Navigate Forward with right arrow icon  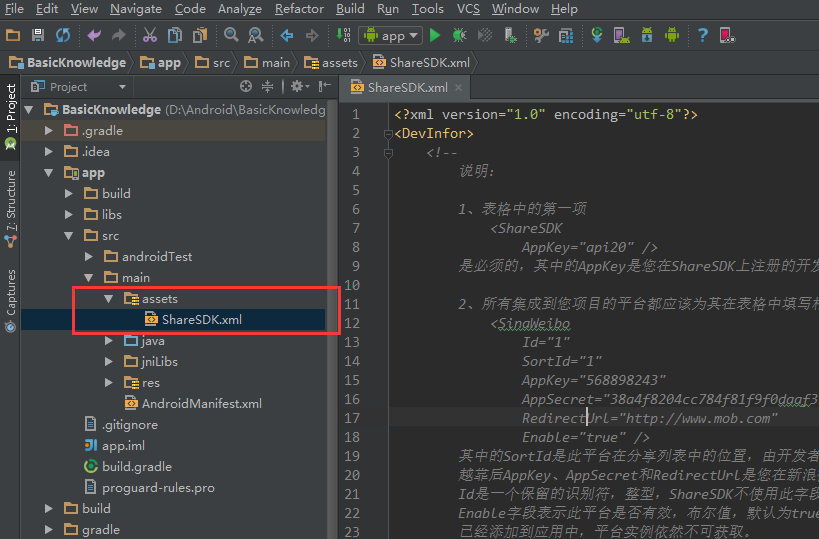312,36
